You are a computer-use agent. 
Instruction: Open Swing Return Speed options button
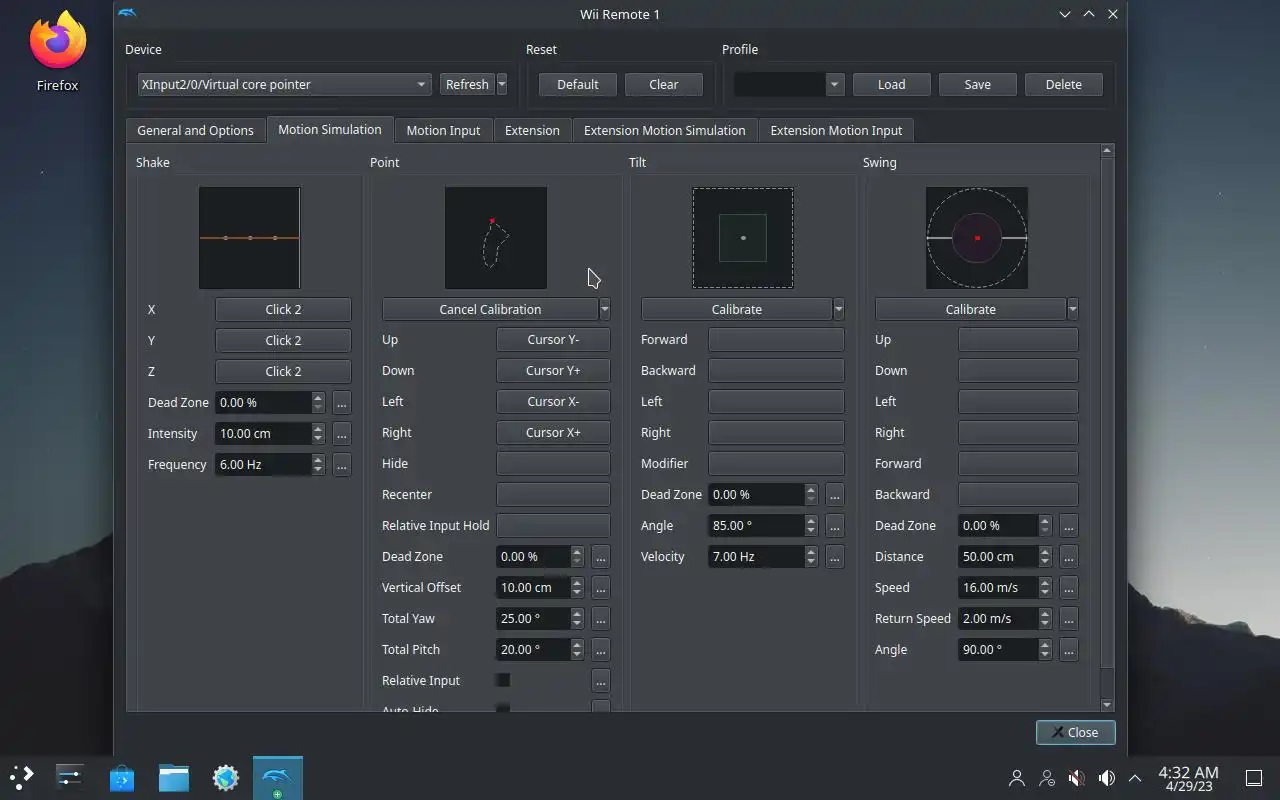(1068, 618)
